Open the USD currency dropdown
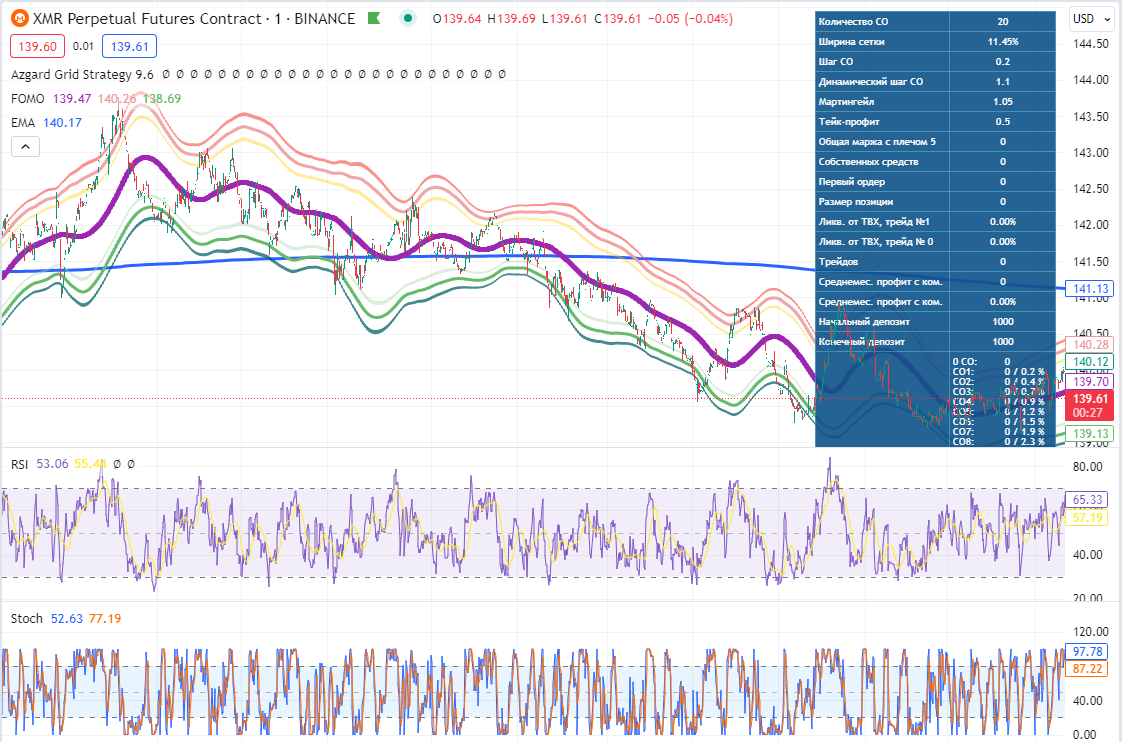 click(1091, 18)
